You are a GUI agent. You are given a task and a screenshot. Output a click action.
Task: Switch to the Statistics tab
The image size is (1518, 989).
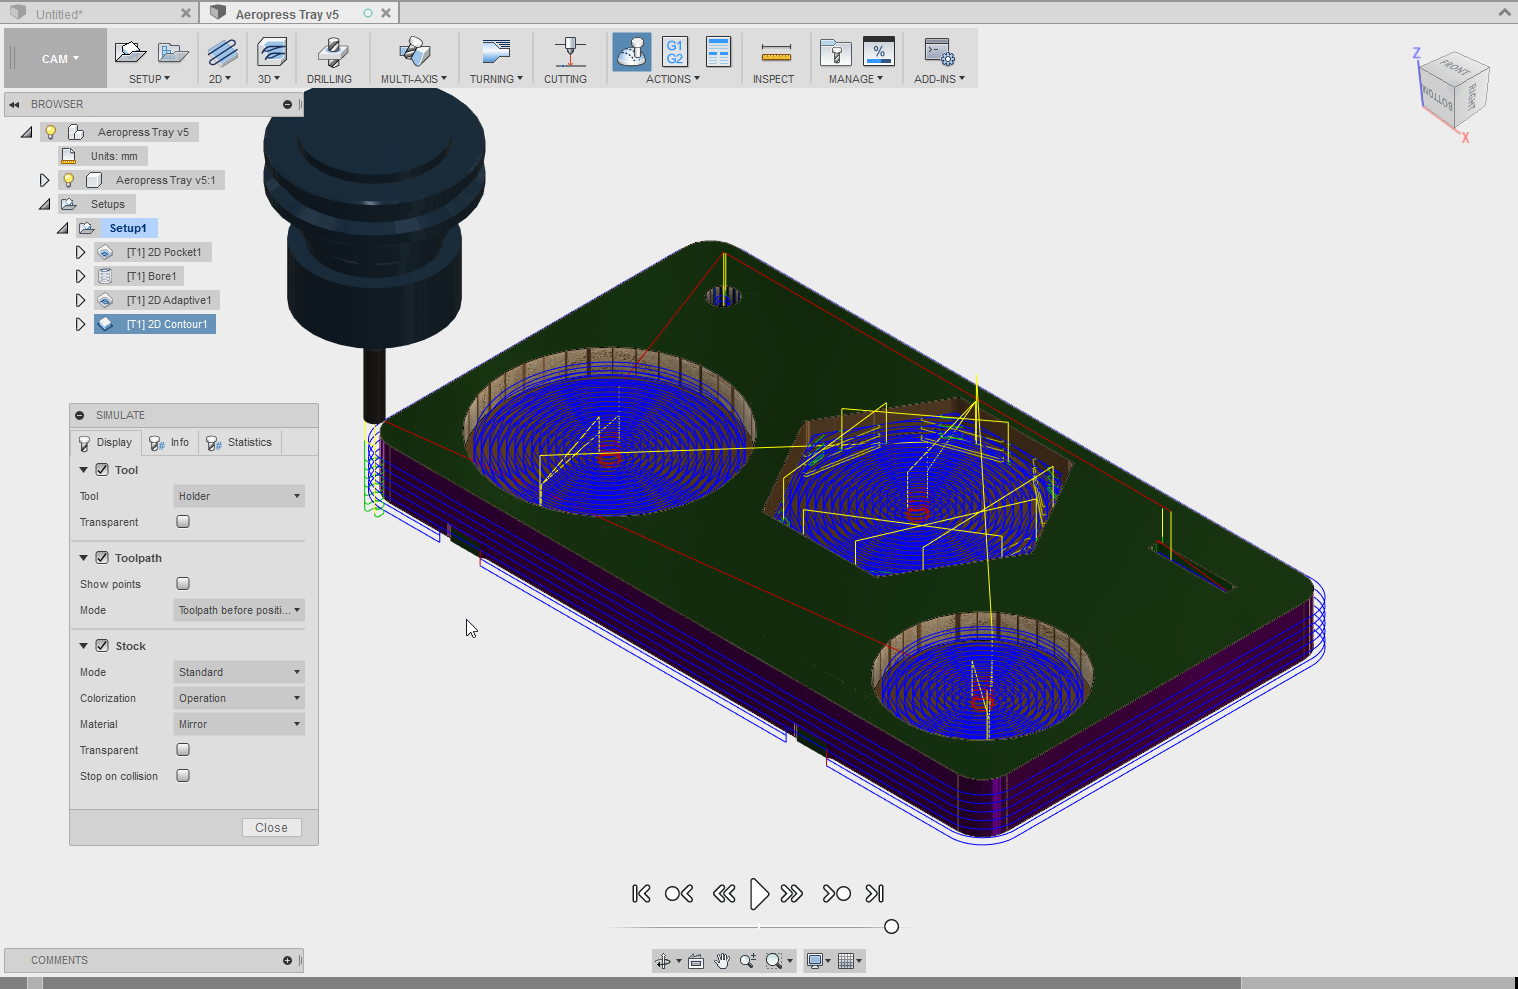pos(240,442)
